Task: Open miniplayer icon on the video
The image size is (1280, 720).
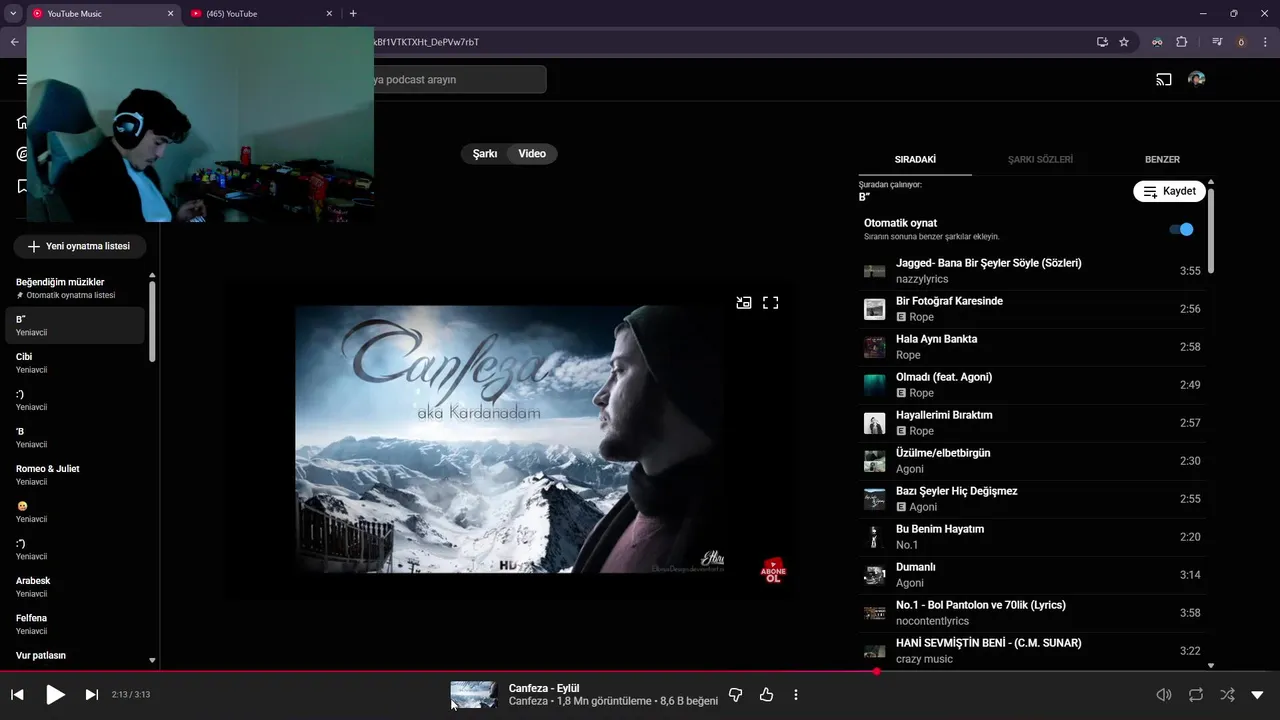Action: coord(744,302)
